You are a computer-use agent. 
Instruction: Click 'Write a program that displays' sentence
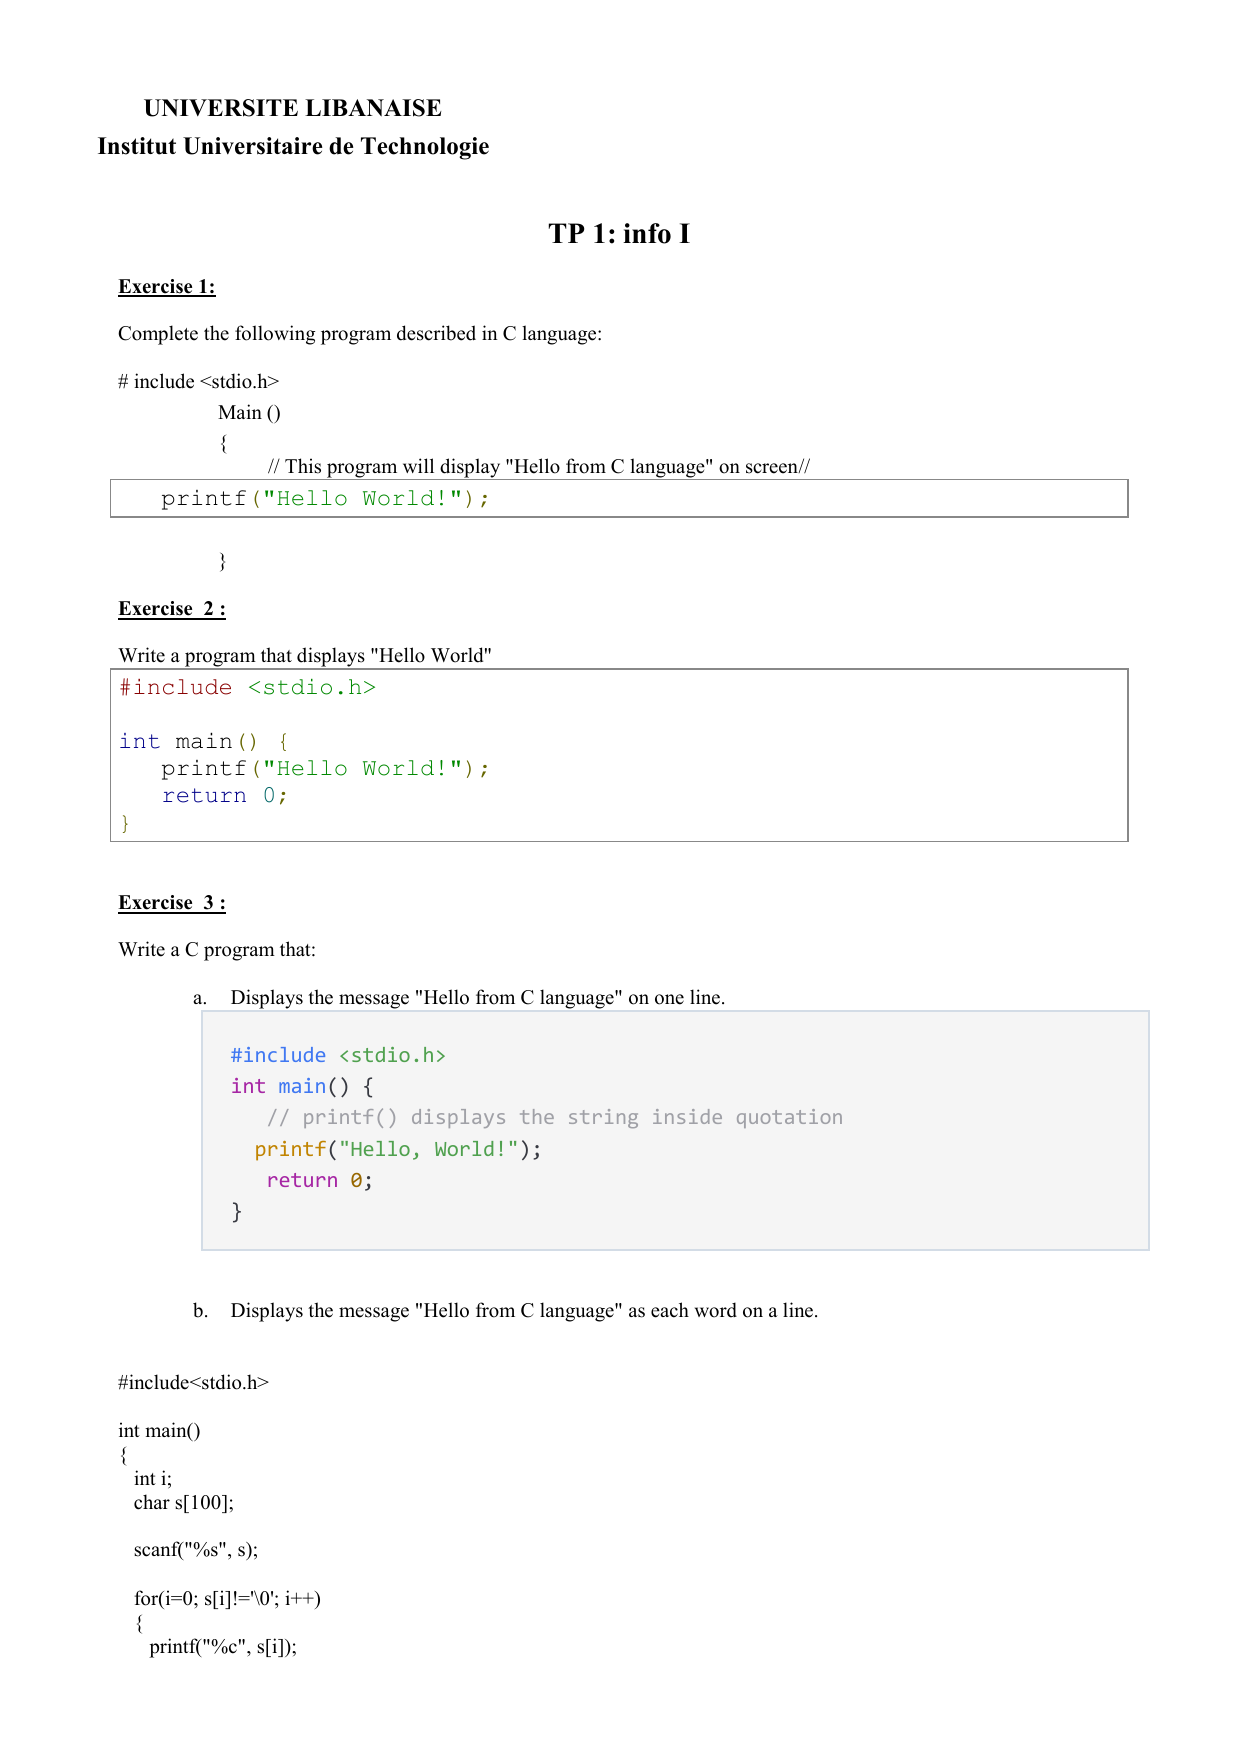[x=305, y=656]
